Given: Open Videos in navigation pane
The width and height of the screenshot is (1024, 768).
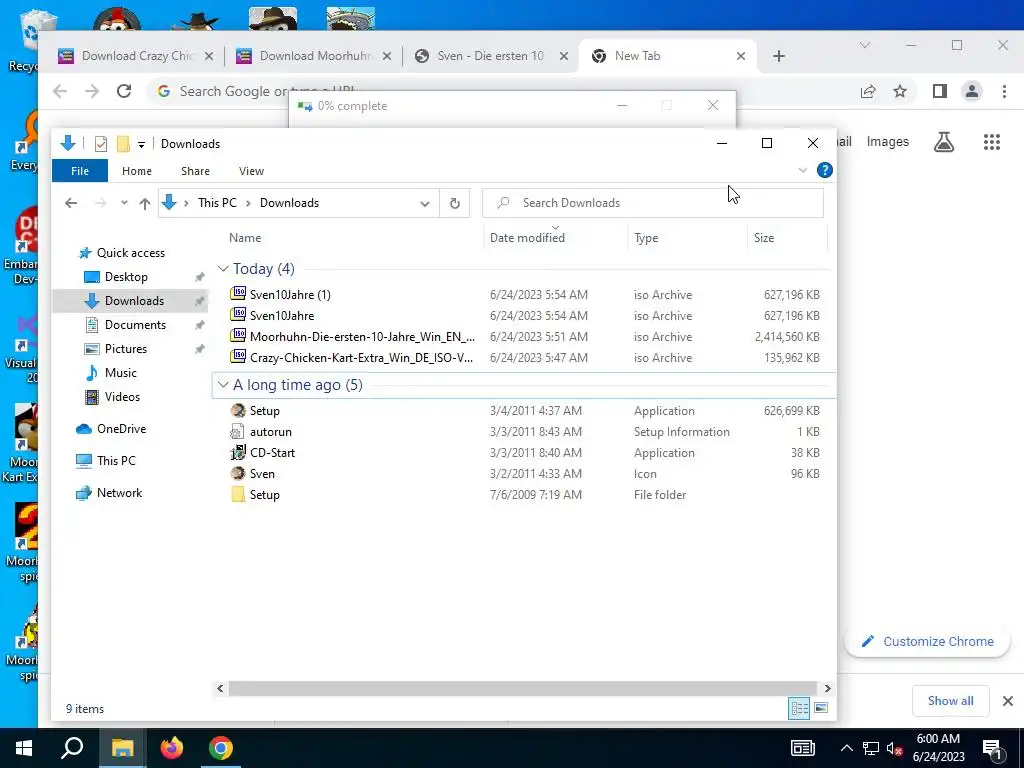Looking at the screenshot, I should [x=122, y=397].
